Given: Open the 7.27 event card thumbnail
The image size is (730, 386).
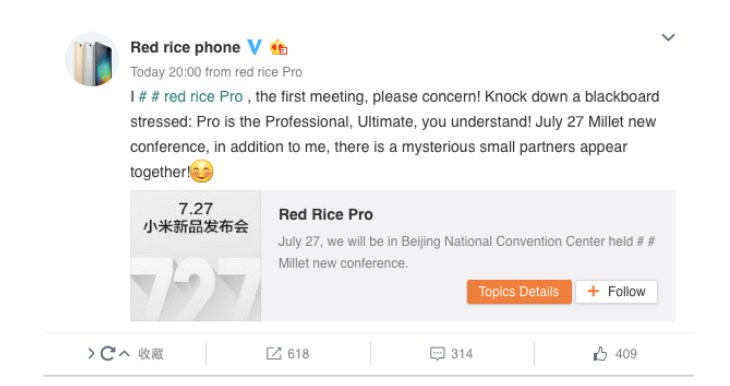Looking at the screenshot, I should pyautogui.click(x=196, y=256).
